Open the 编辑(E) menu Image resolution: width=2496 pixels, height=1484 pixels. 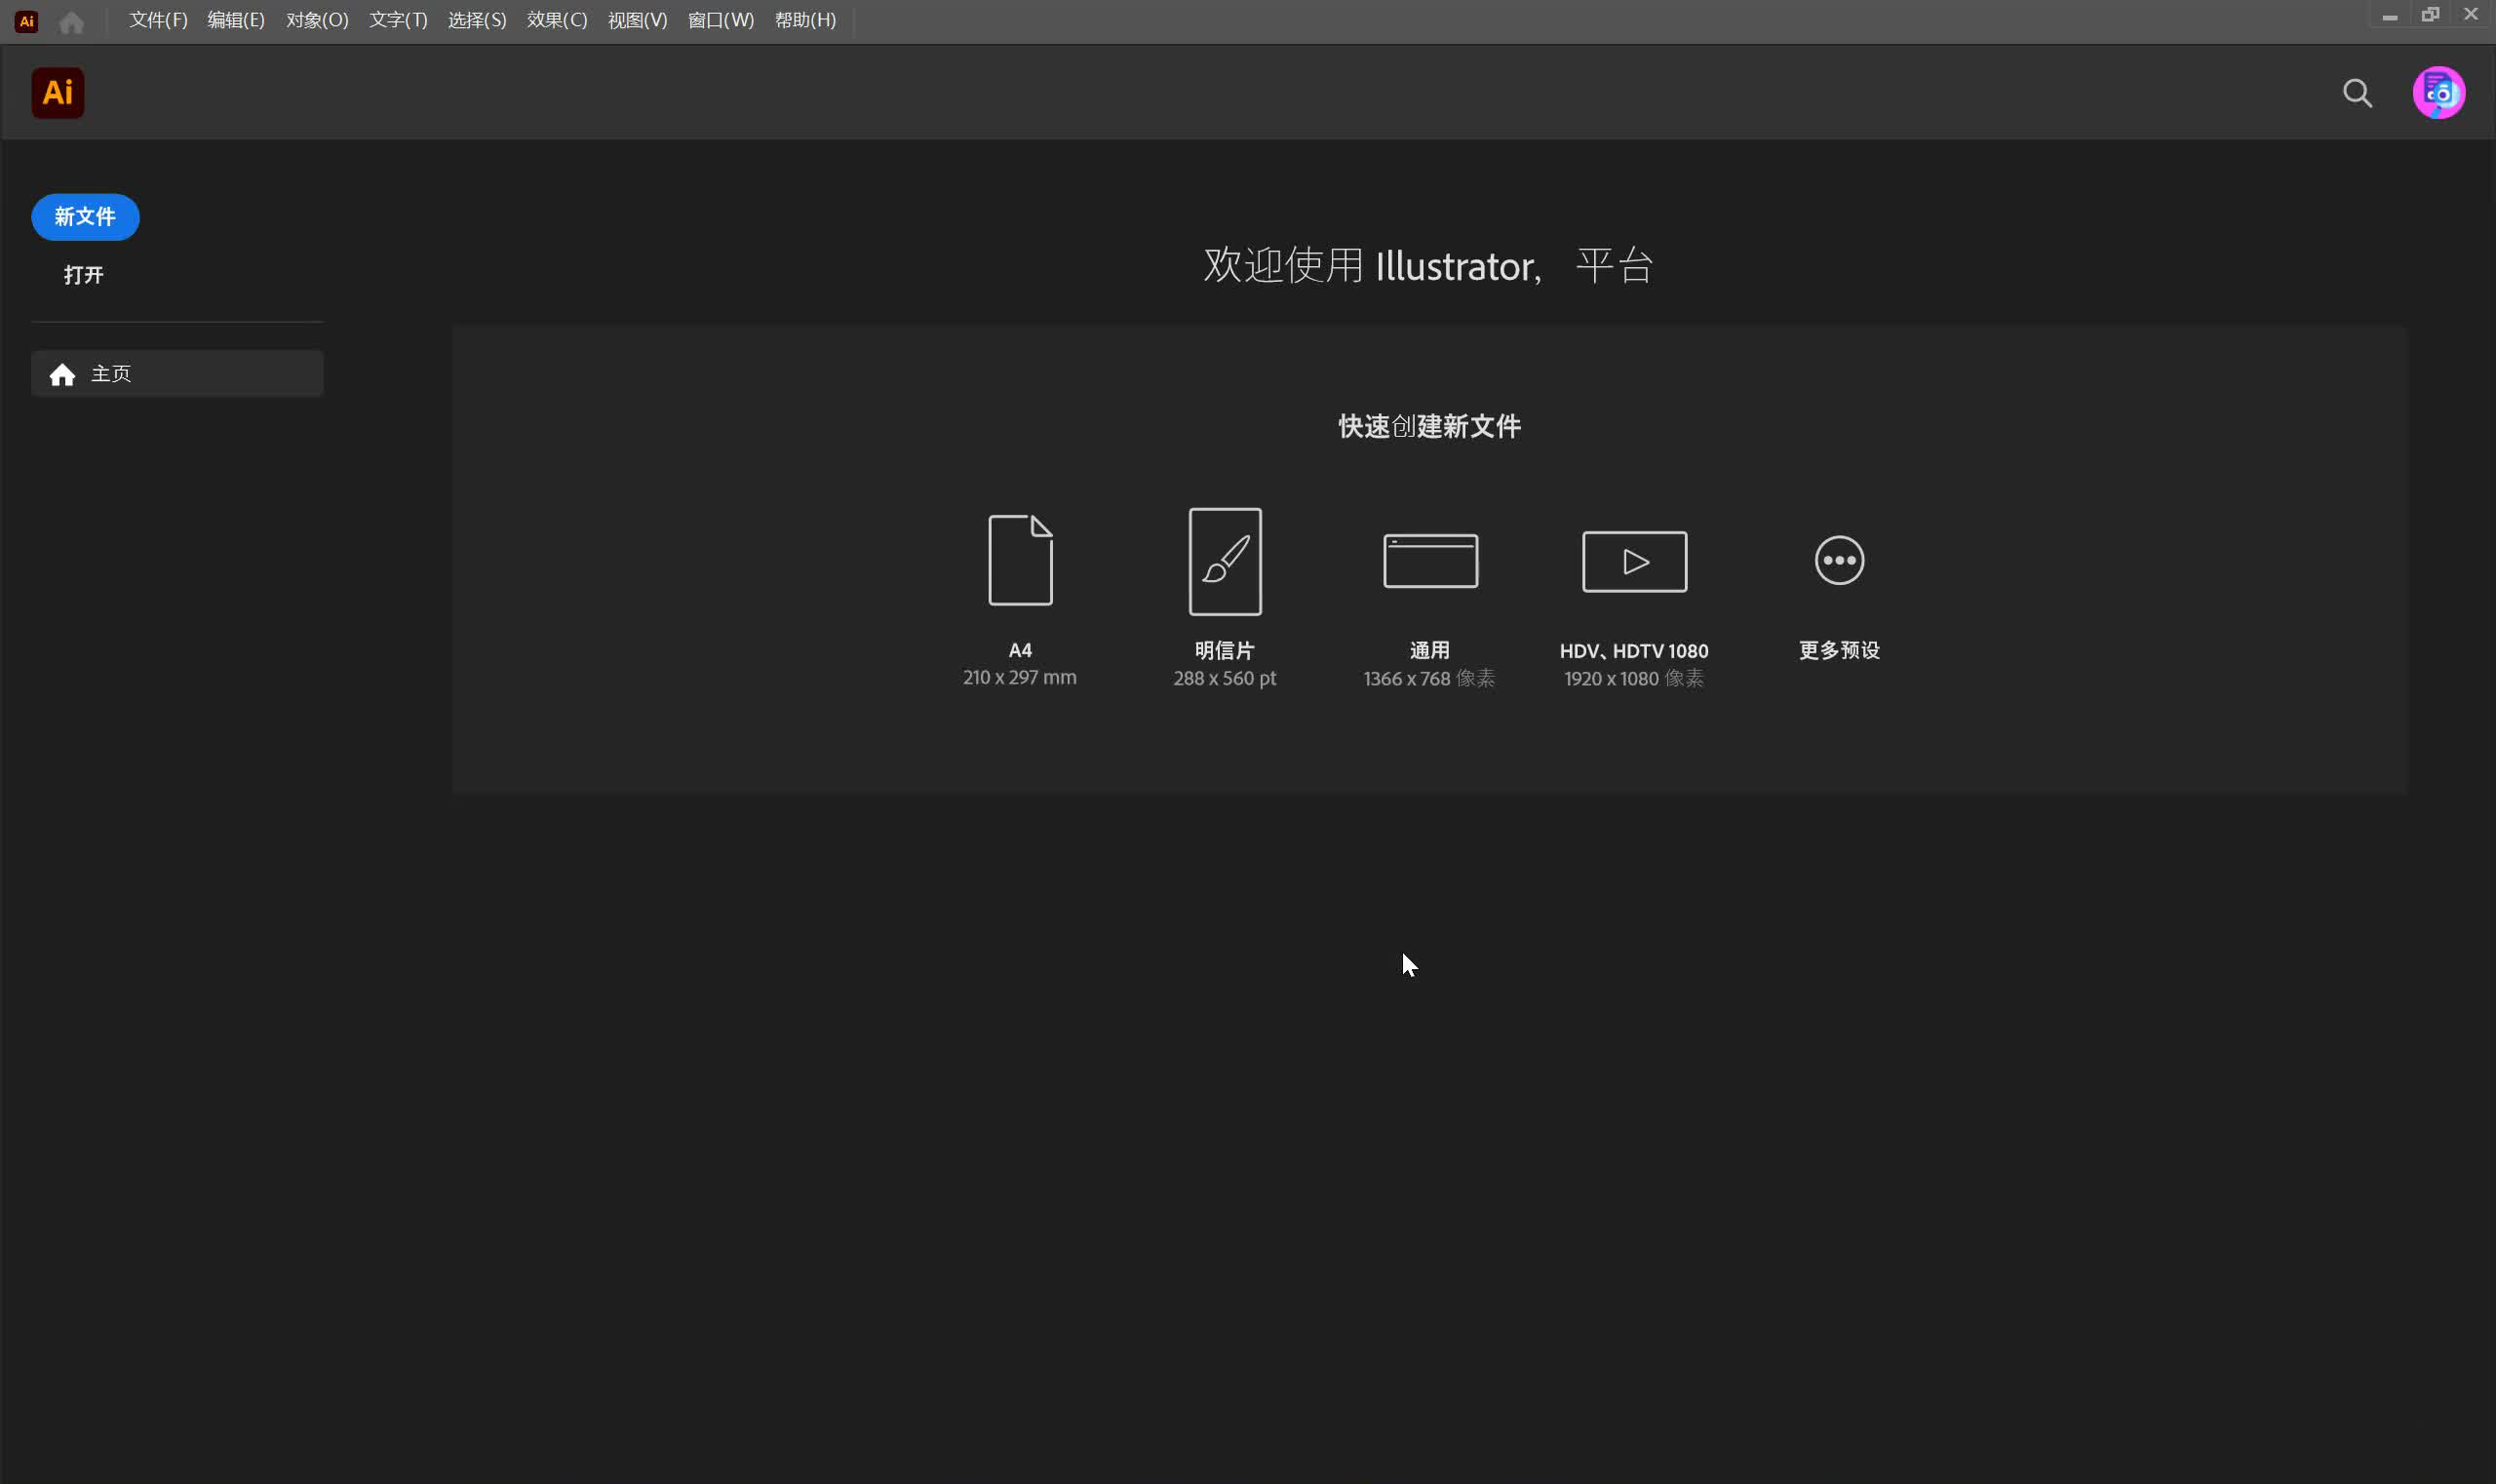(x=236, y=20)
